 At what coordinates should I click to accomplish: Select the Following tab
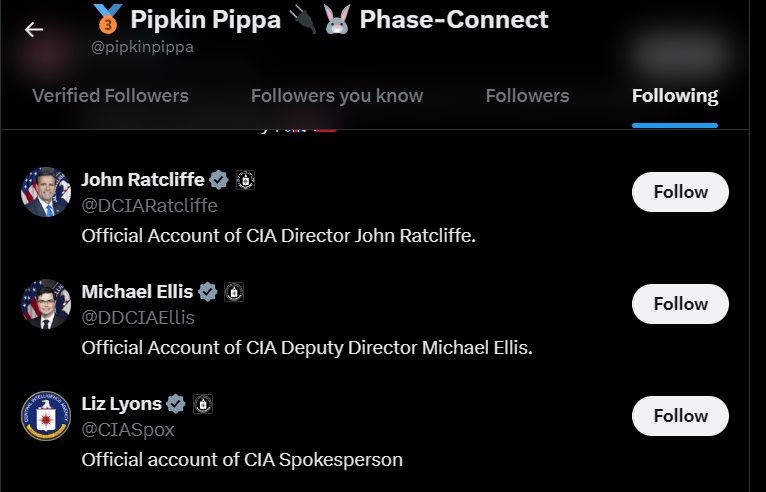click(675, 96)
